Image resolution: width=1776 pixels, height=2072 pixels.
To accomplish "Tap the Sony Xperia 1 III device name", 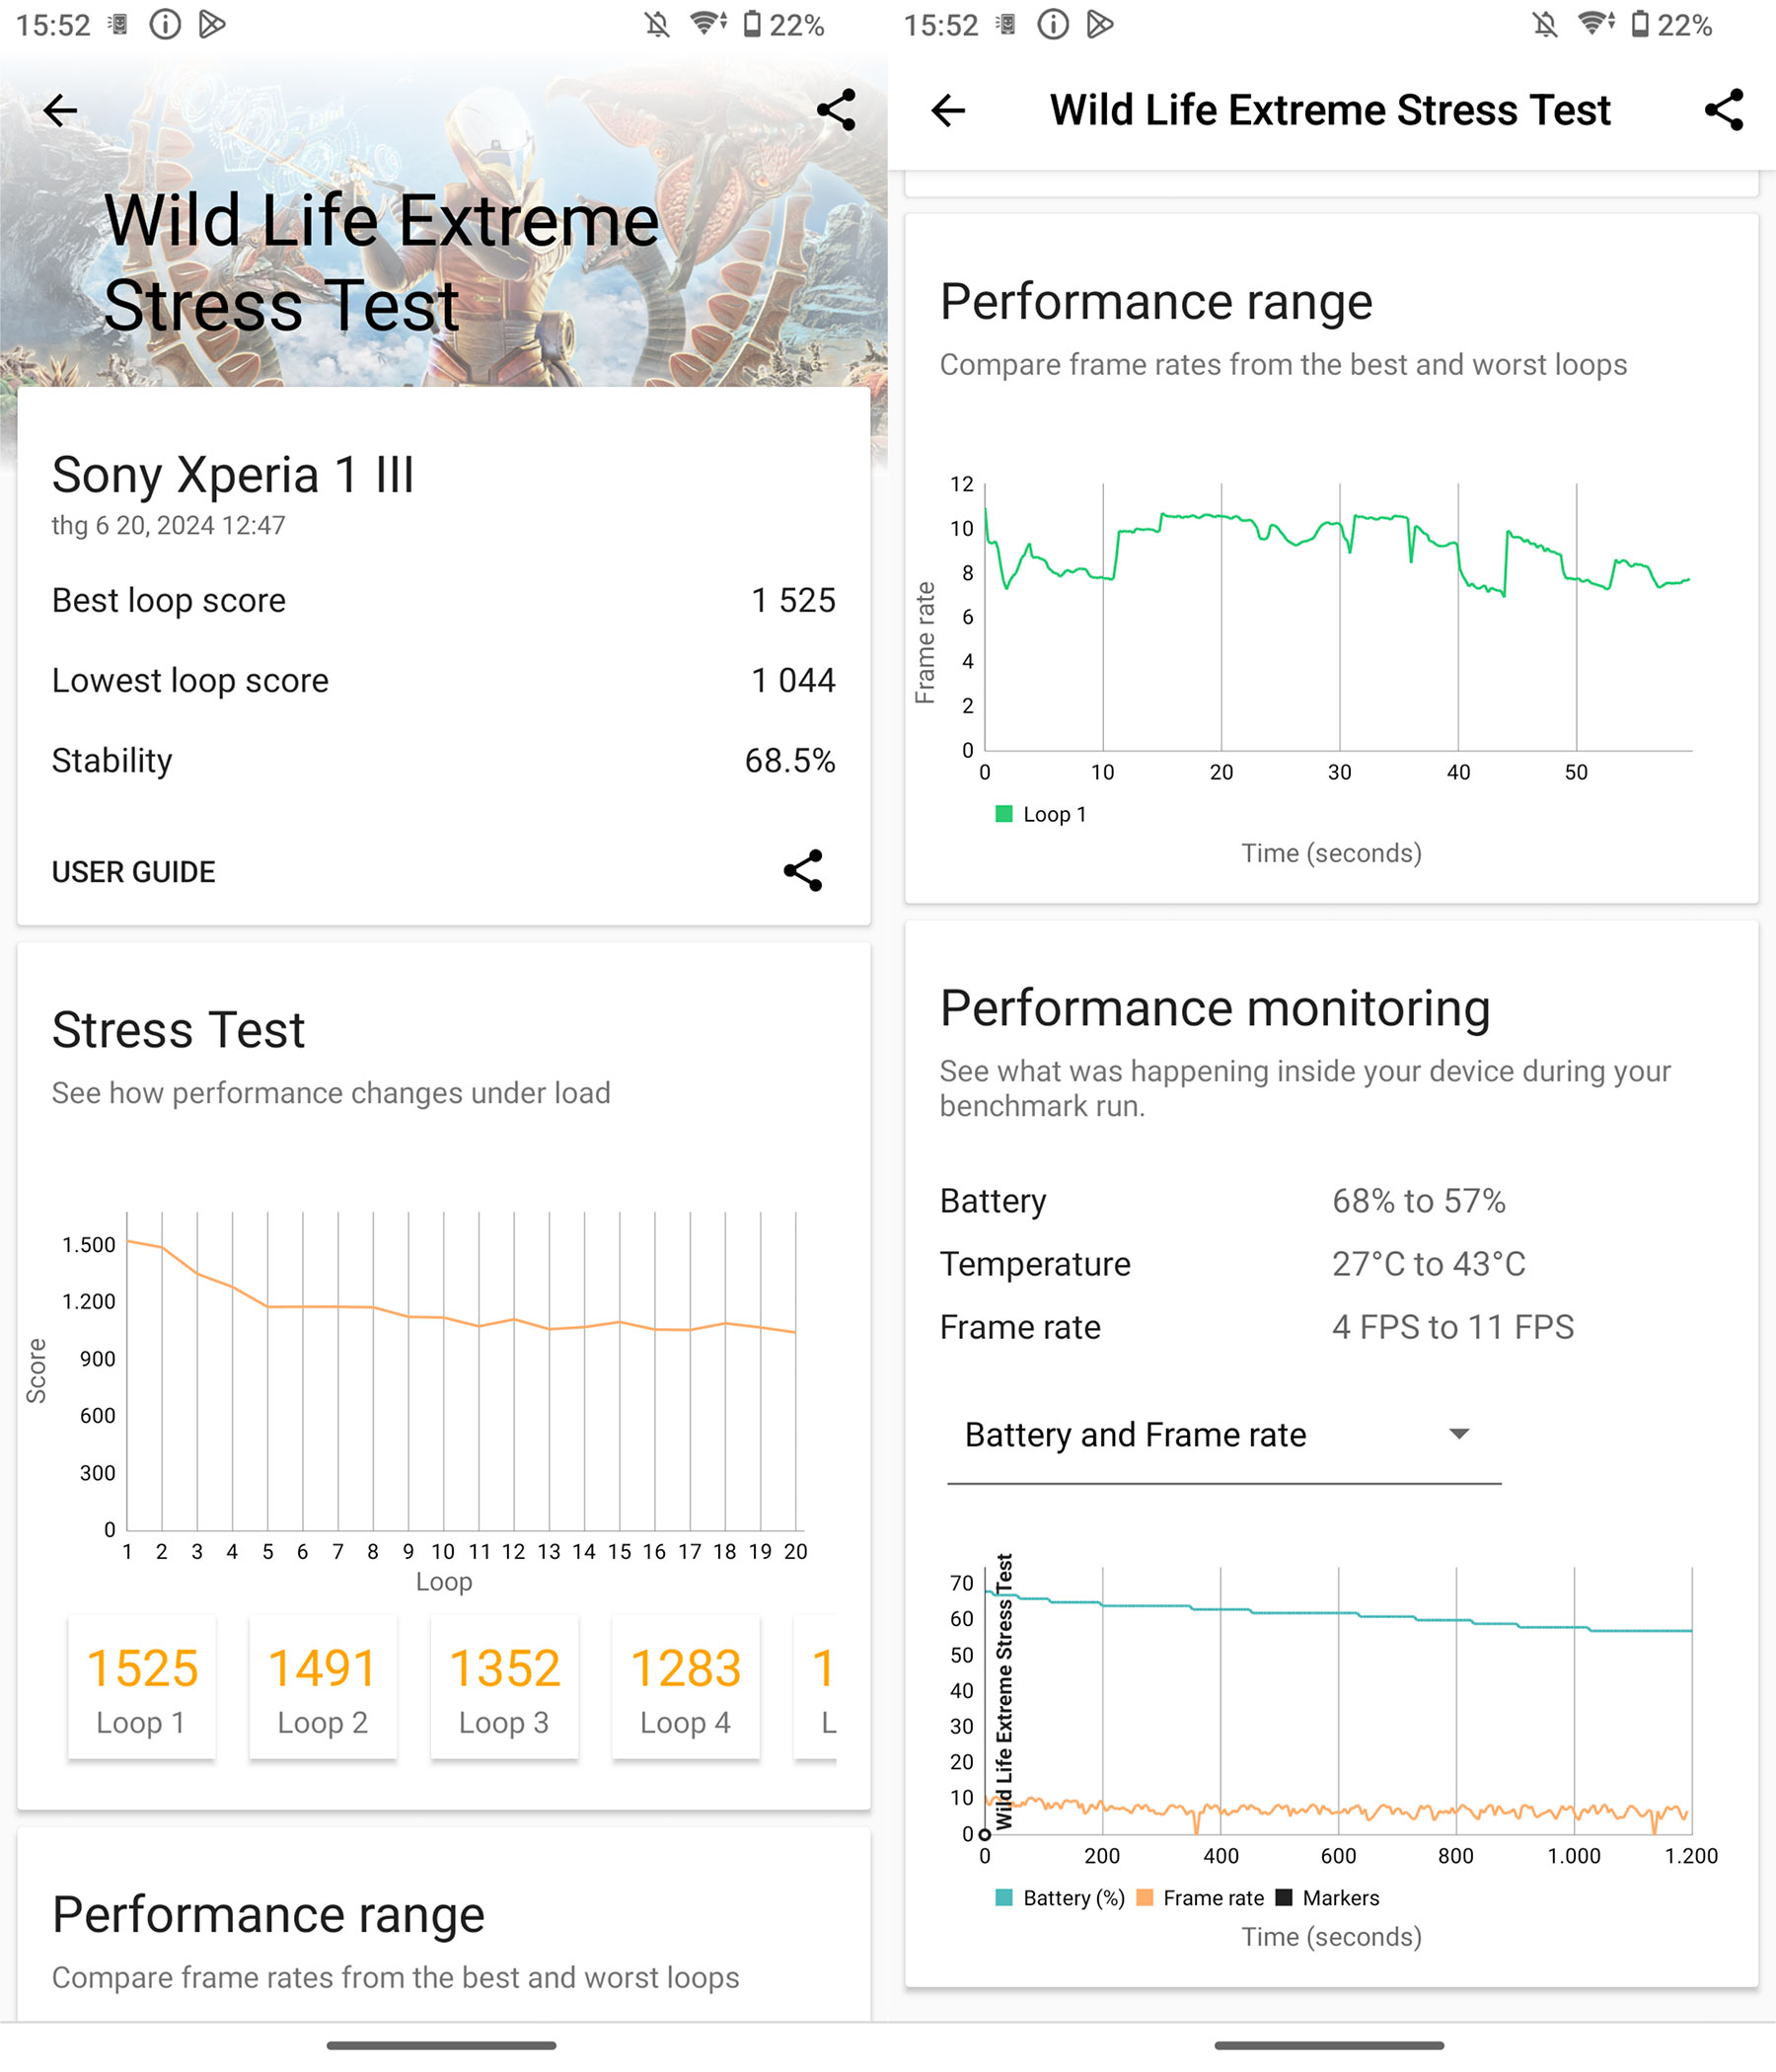I will 233,474.
